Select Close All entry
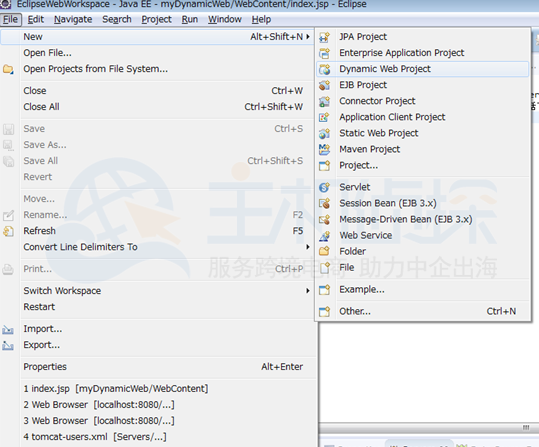 [x=157, y=107]
